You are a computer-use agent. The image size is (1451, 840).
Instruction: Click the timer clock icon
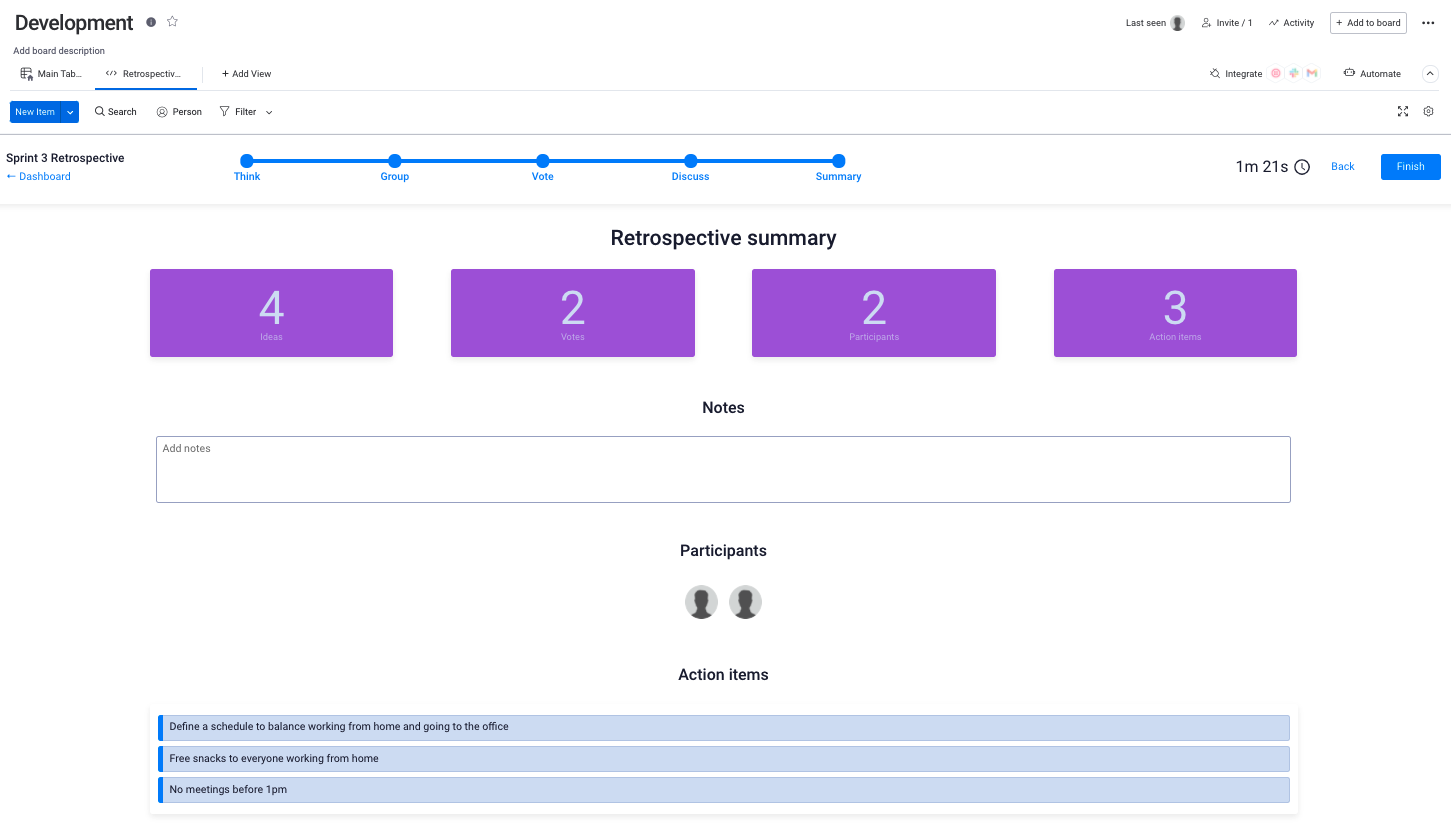click(x=1302, y=167)
